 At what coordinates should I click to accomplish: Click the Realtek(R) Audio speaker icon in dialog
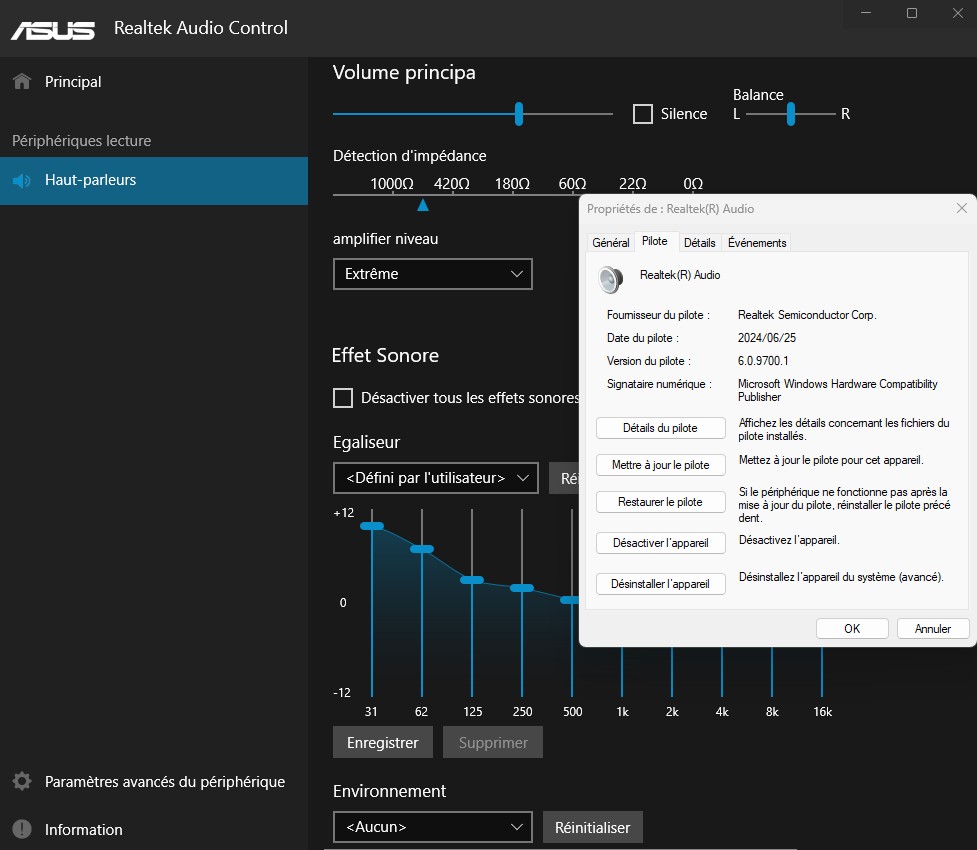pyautogui.click(x=610, y=280)
